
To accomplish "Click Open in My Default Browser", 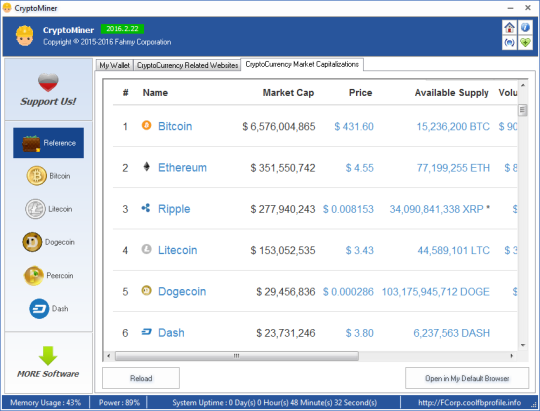I will click(467, 378).
